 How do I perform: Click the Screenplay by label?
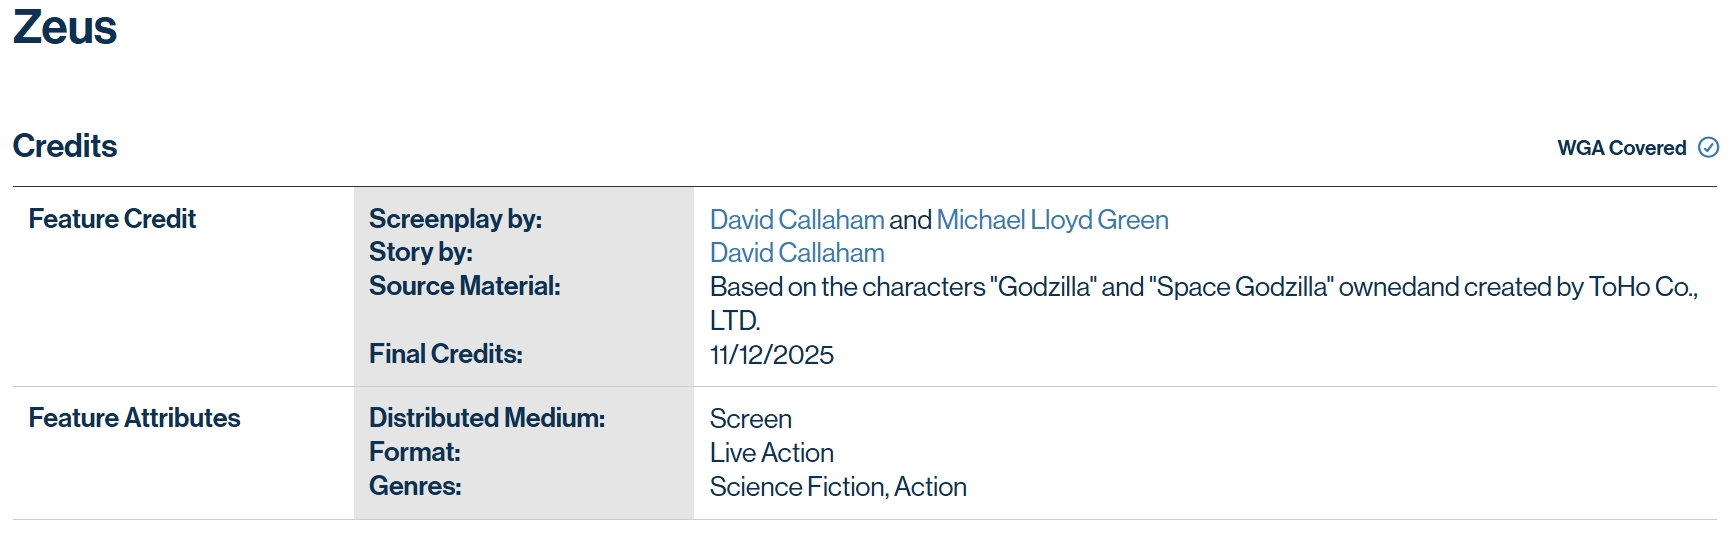click(455, 219)
